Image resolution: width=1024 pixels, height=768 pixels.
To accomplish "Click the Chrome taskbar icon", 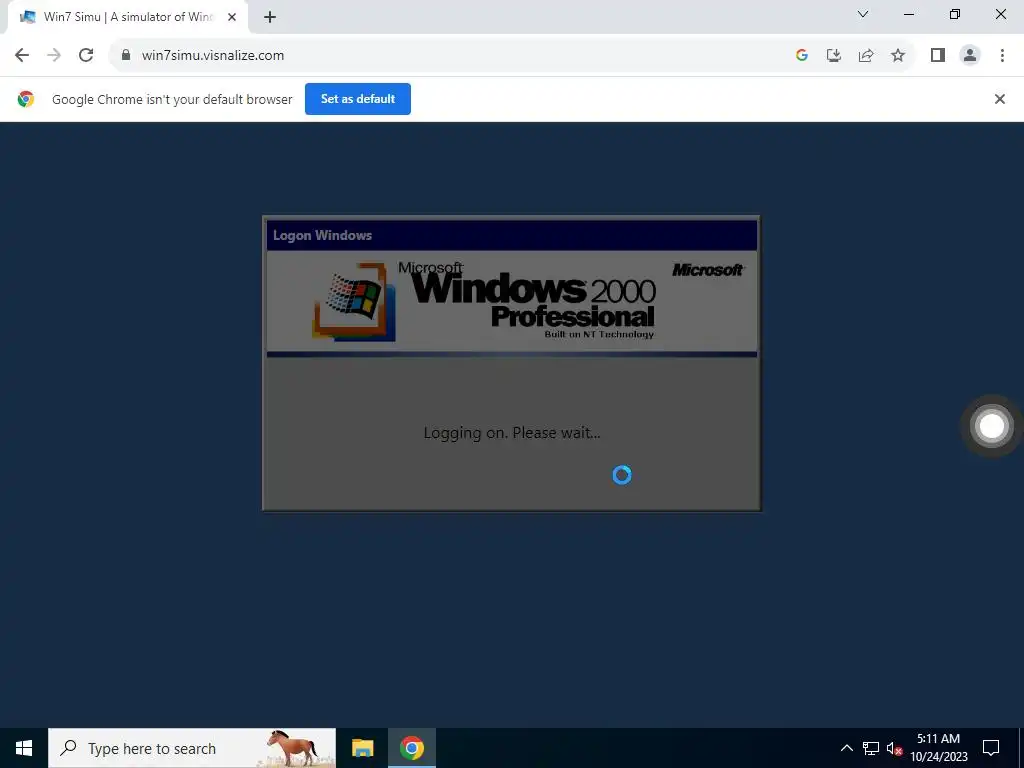I will [x=411, y=748].
